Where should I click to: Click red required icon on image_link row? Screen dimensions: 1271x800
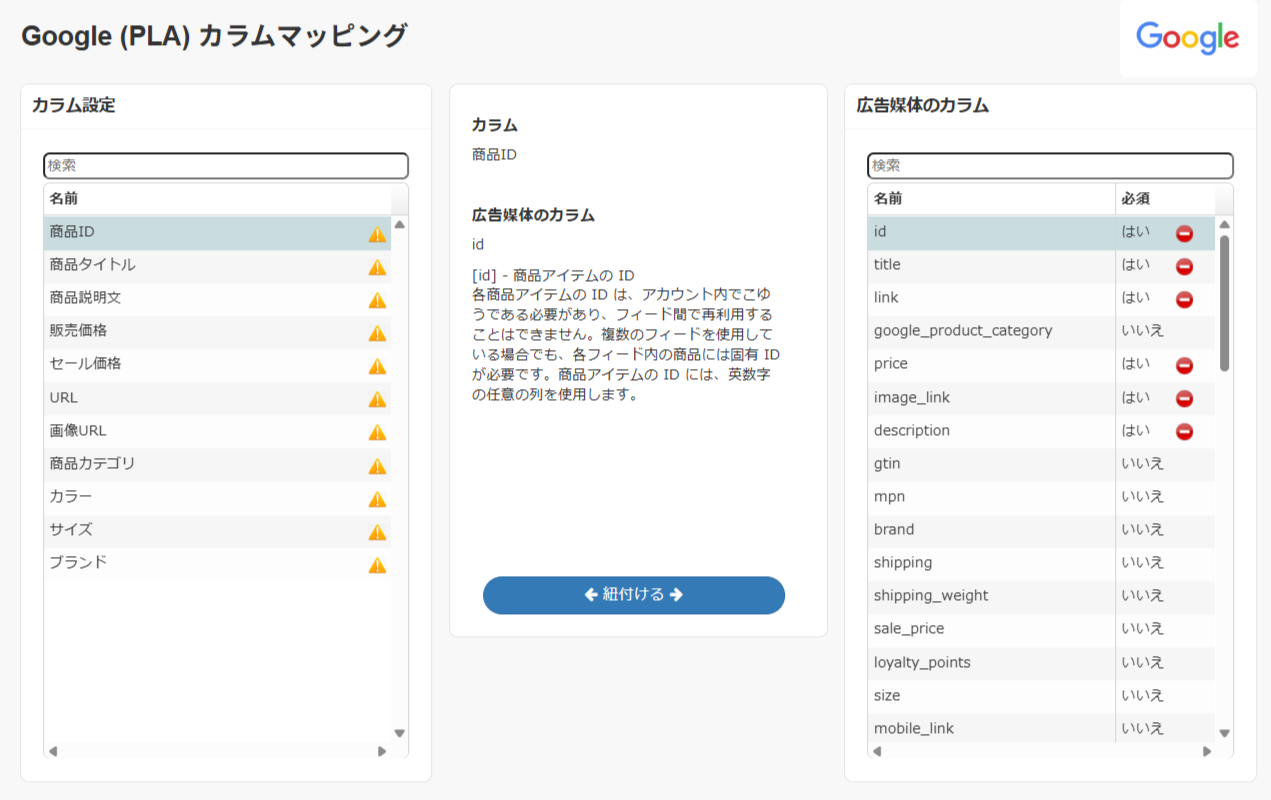click(x=1184, y=398)
